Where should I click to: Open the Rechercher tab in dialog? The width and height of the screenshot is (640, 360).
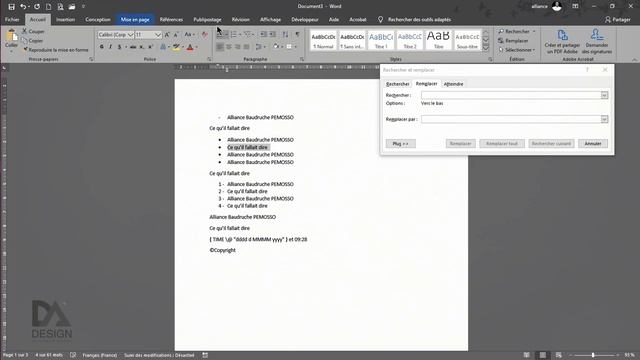tap(397, 84)
